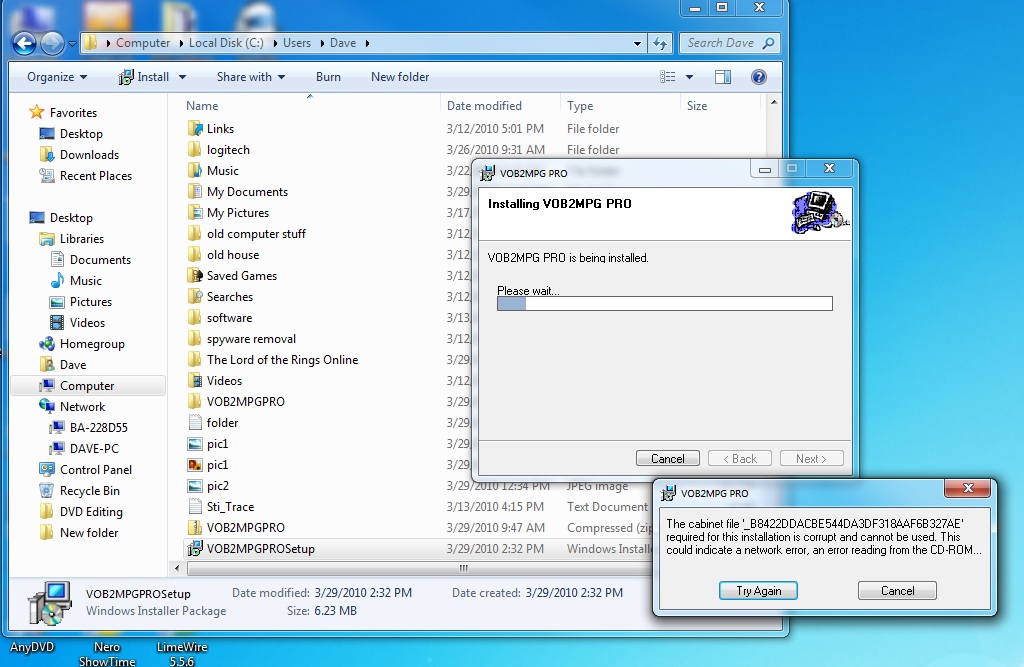Click the Music library icon

(57, 281)
